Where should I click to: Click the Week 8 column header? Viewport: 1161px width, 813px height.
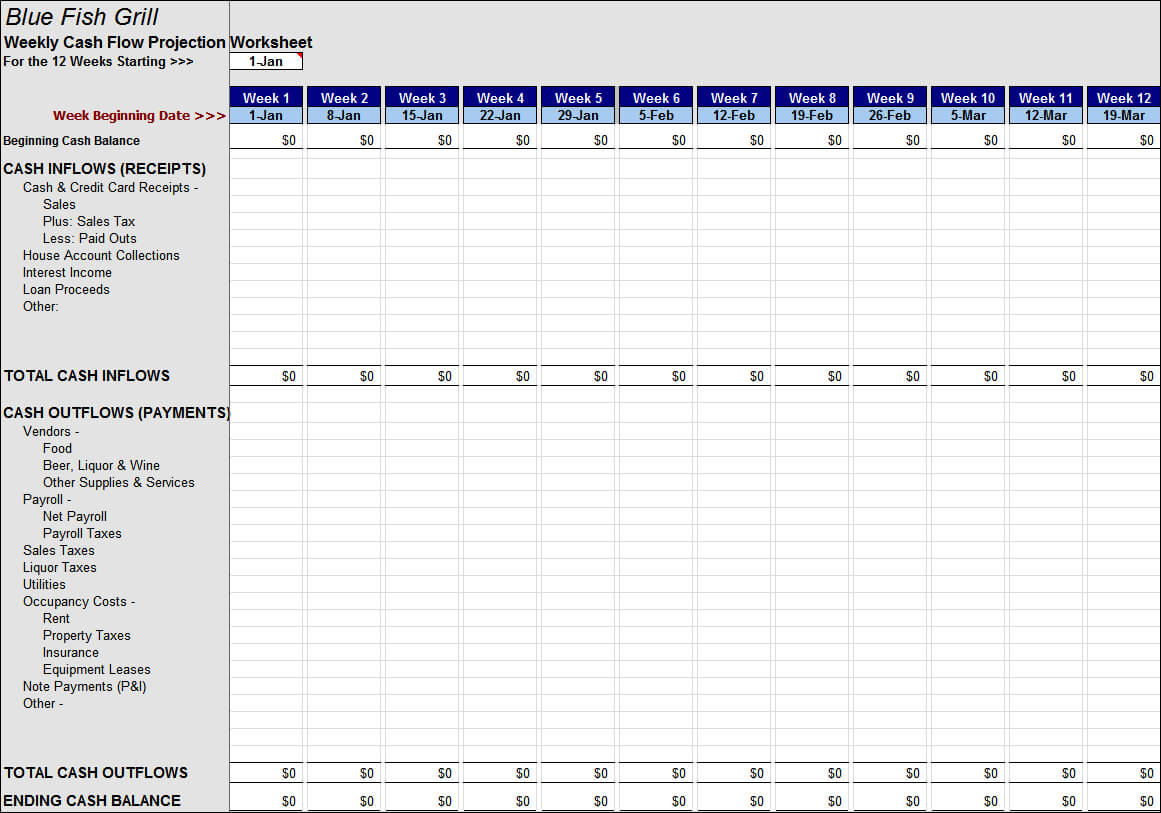pyautogui.click(x=812, y=98)
